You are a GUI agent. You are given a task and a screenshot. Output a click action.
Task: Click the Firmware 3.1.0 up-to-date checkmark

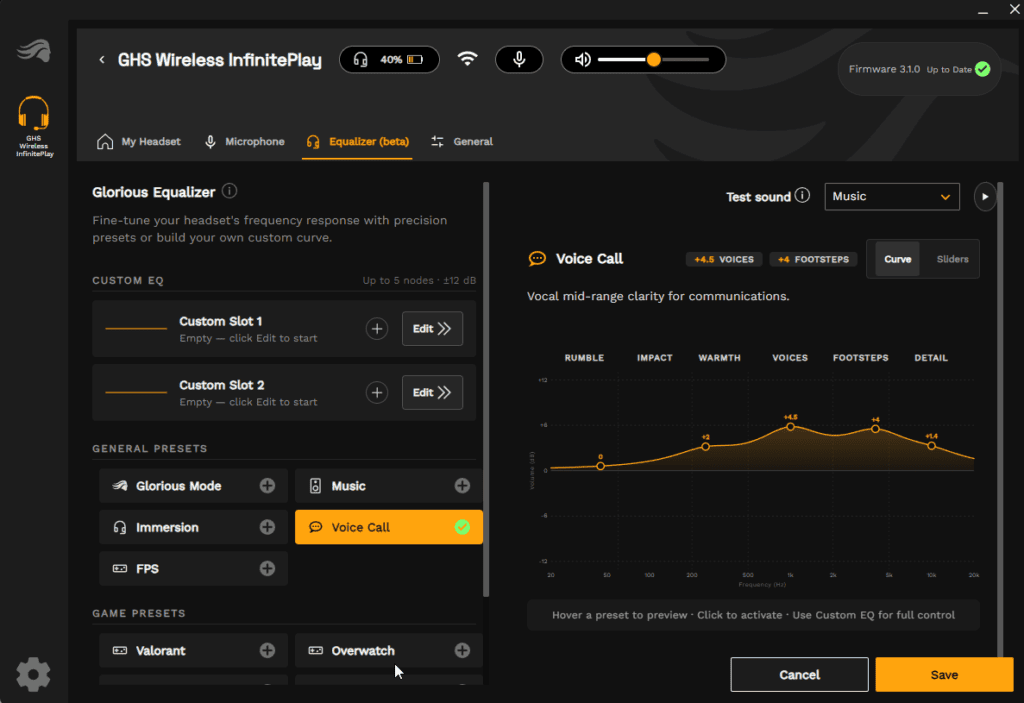click(x=982, y=69)
